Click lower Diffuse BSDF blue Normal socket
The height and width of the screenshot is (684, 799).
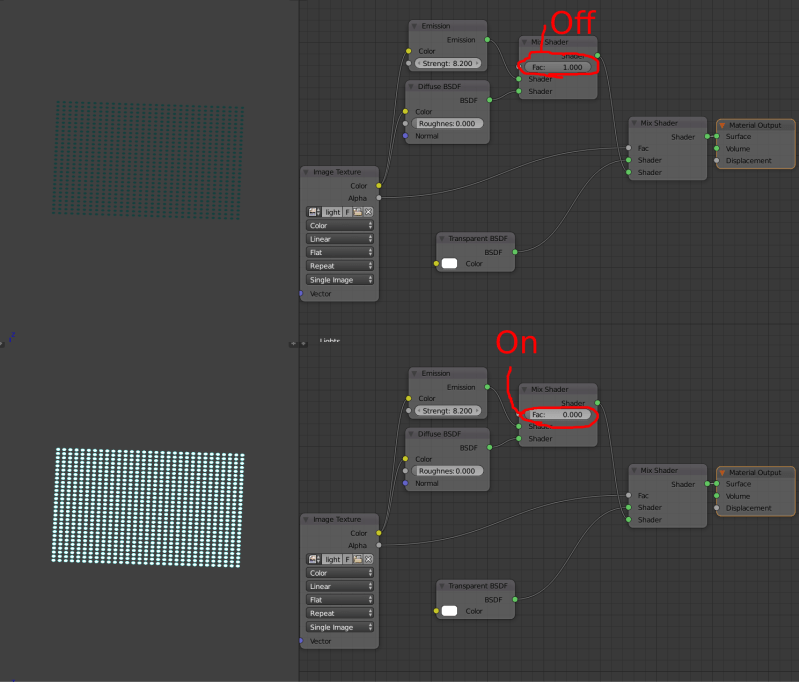click(406, 483)
